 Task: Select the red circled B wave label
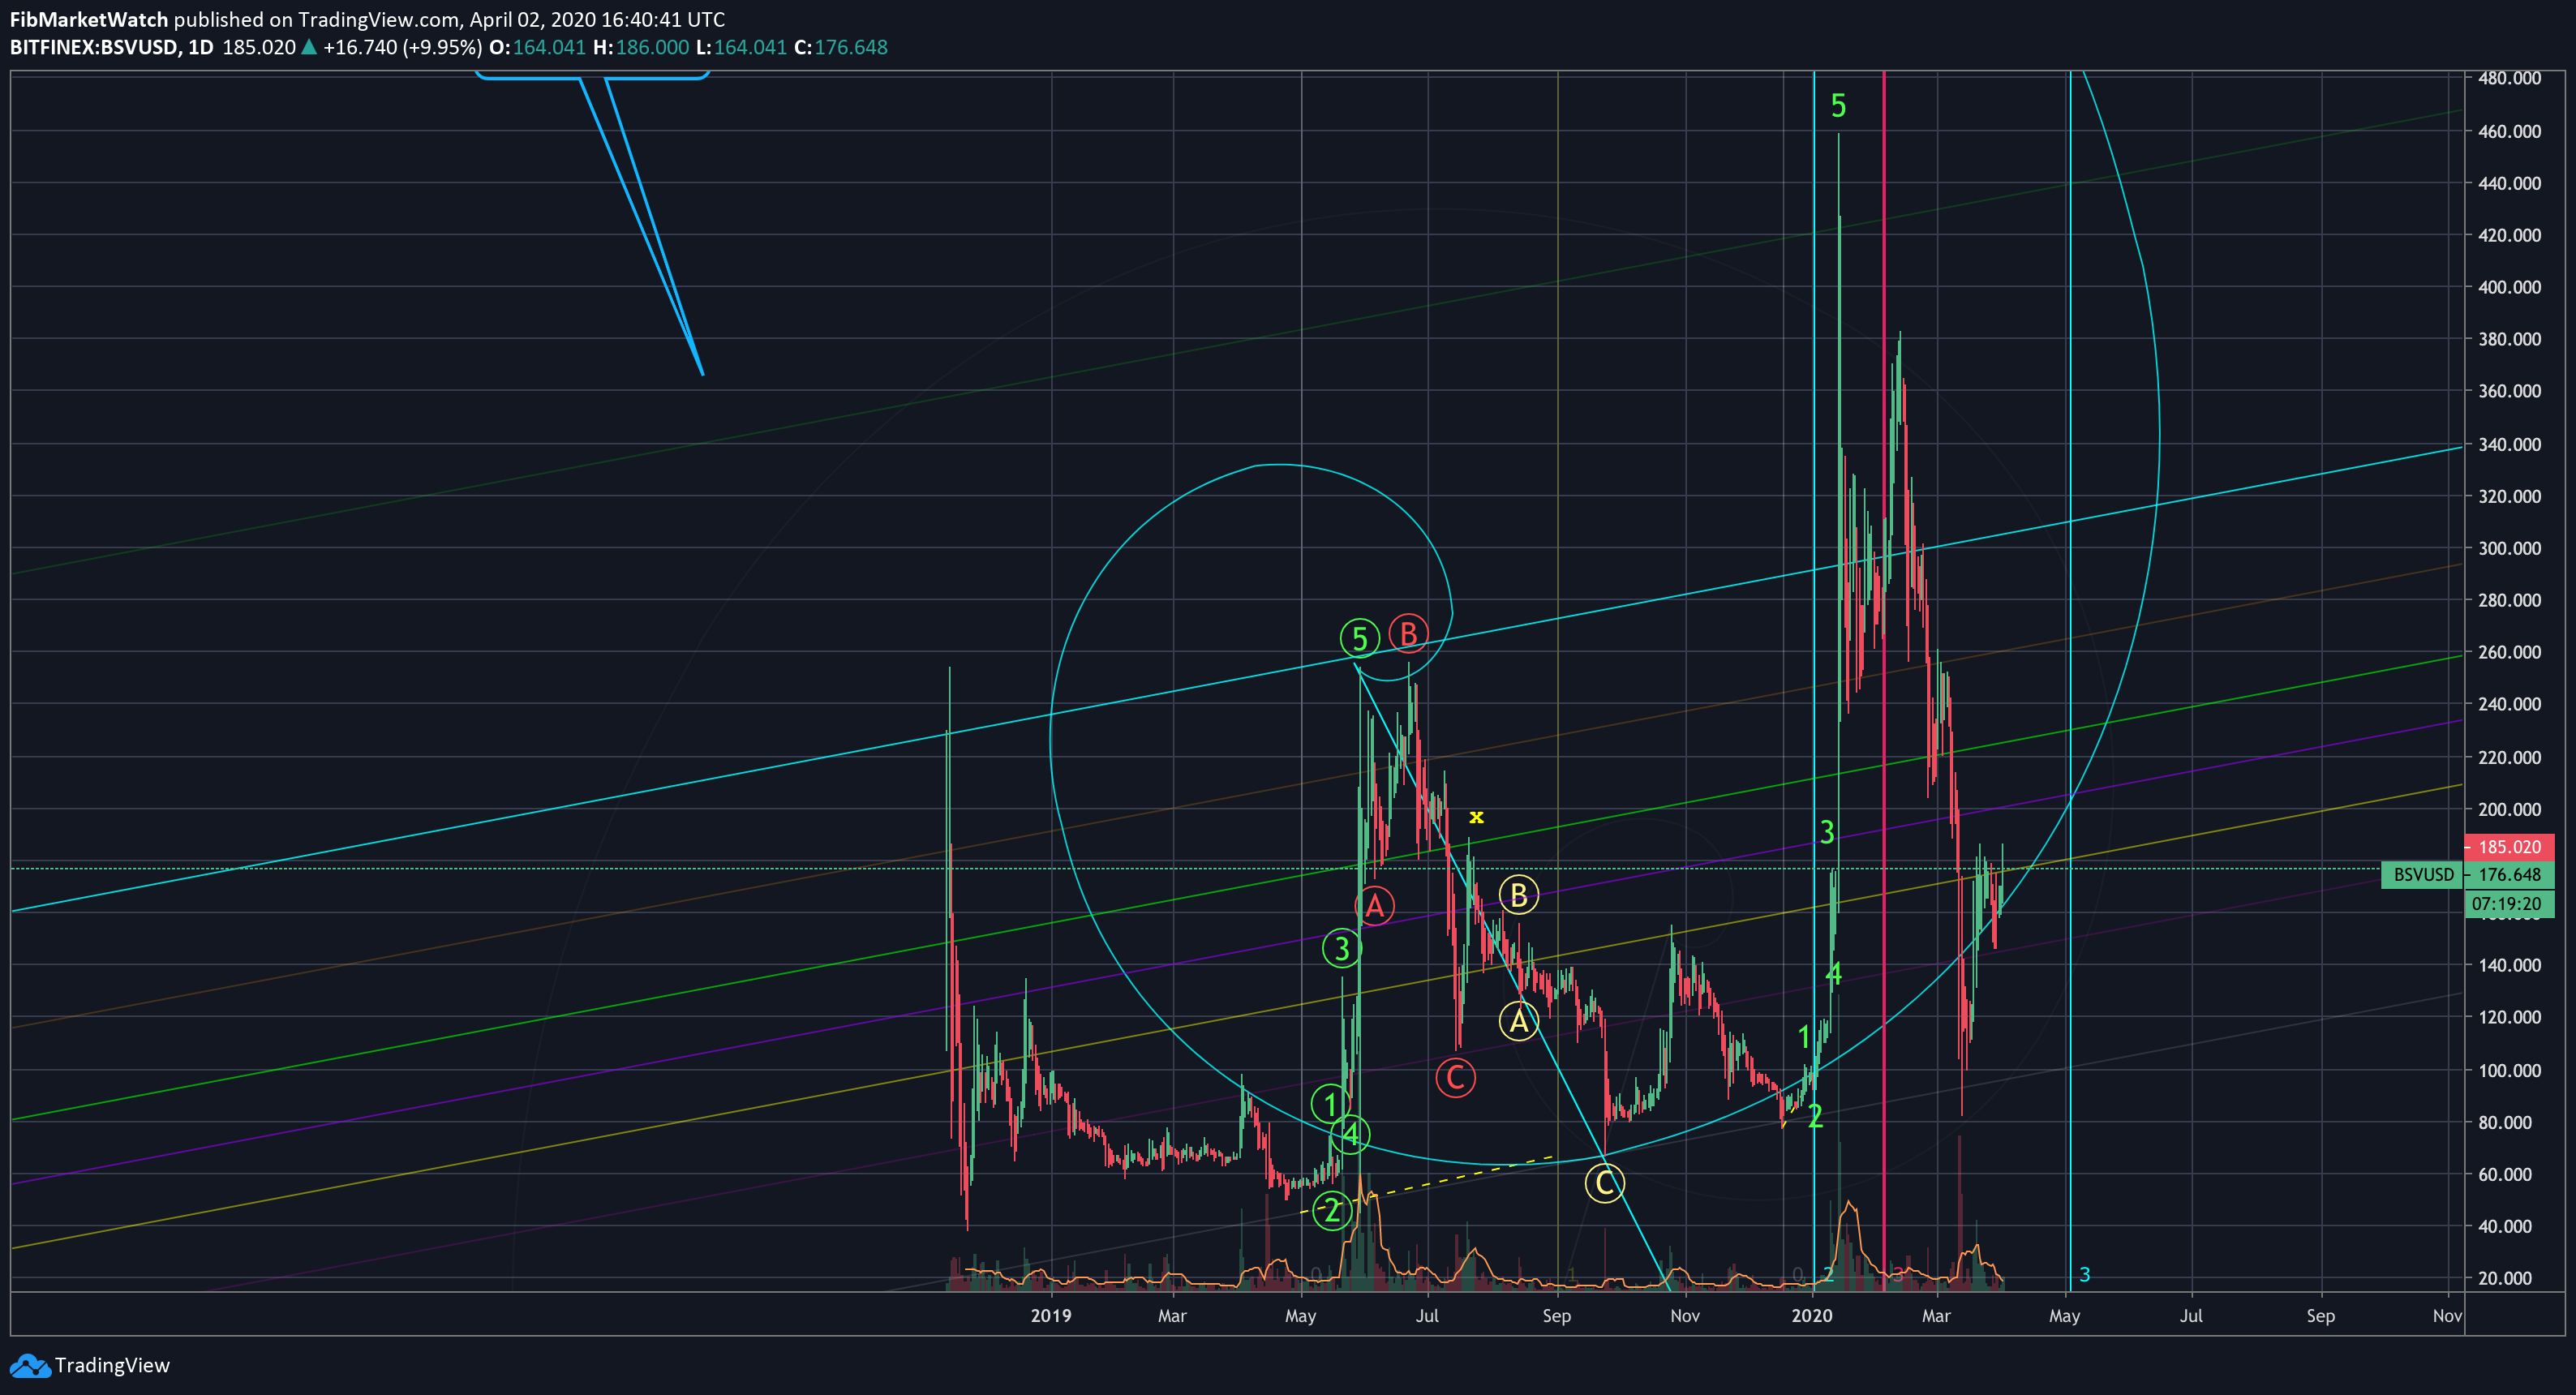[x=1408, y=633]
